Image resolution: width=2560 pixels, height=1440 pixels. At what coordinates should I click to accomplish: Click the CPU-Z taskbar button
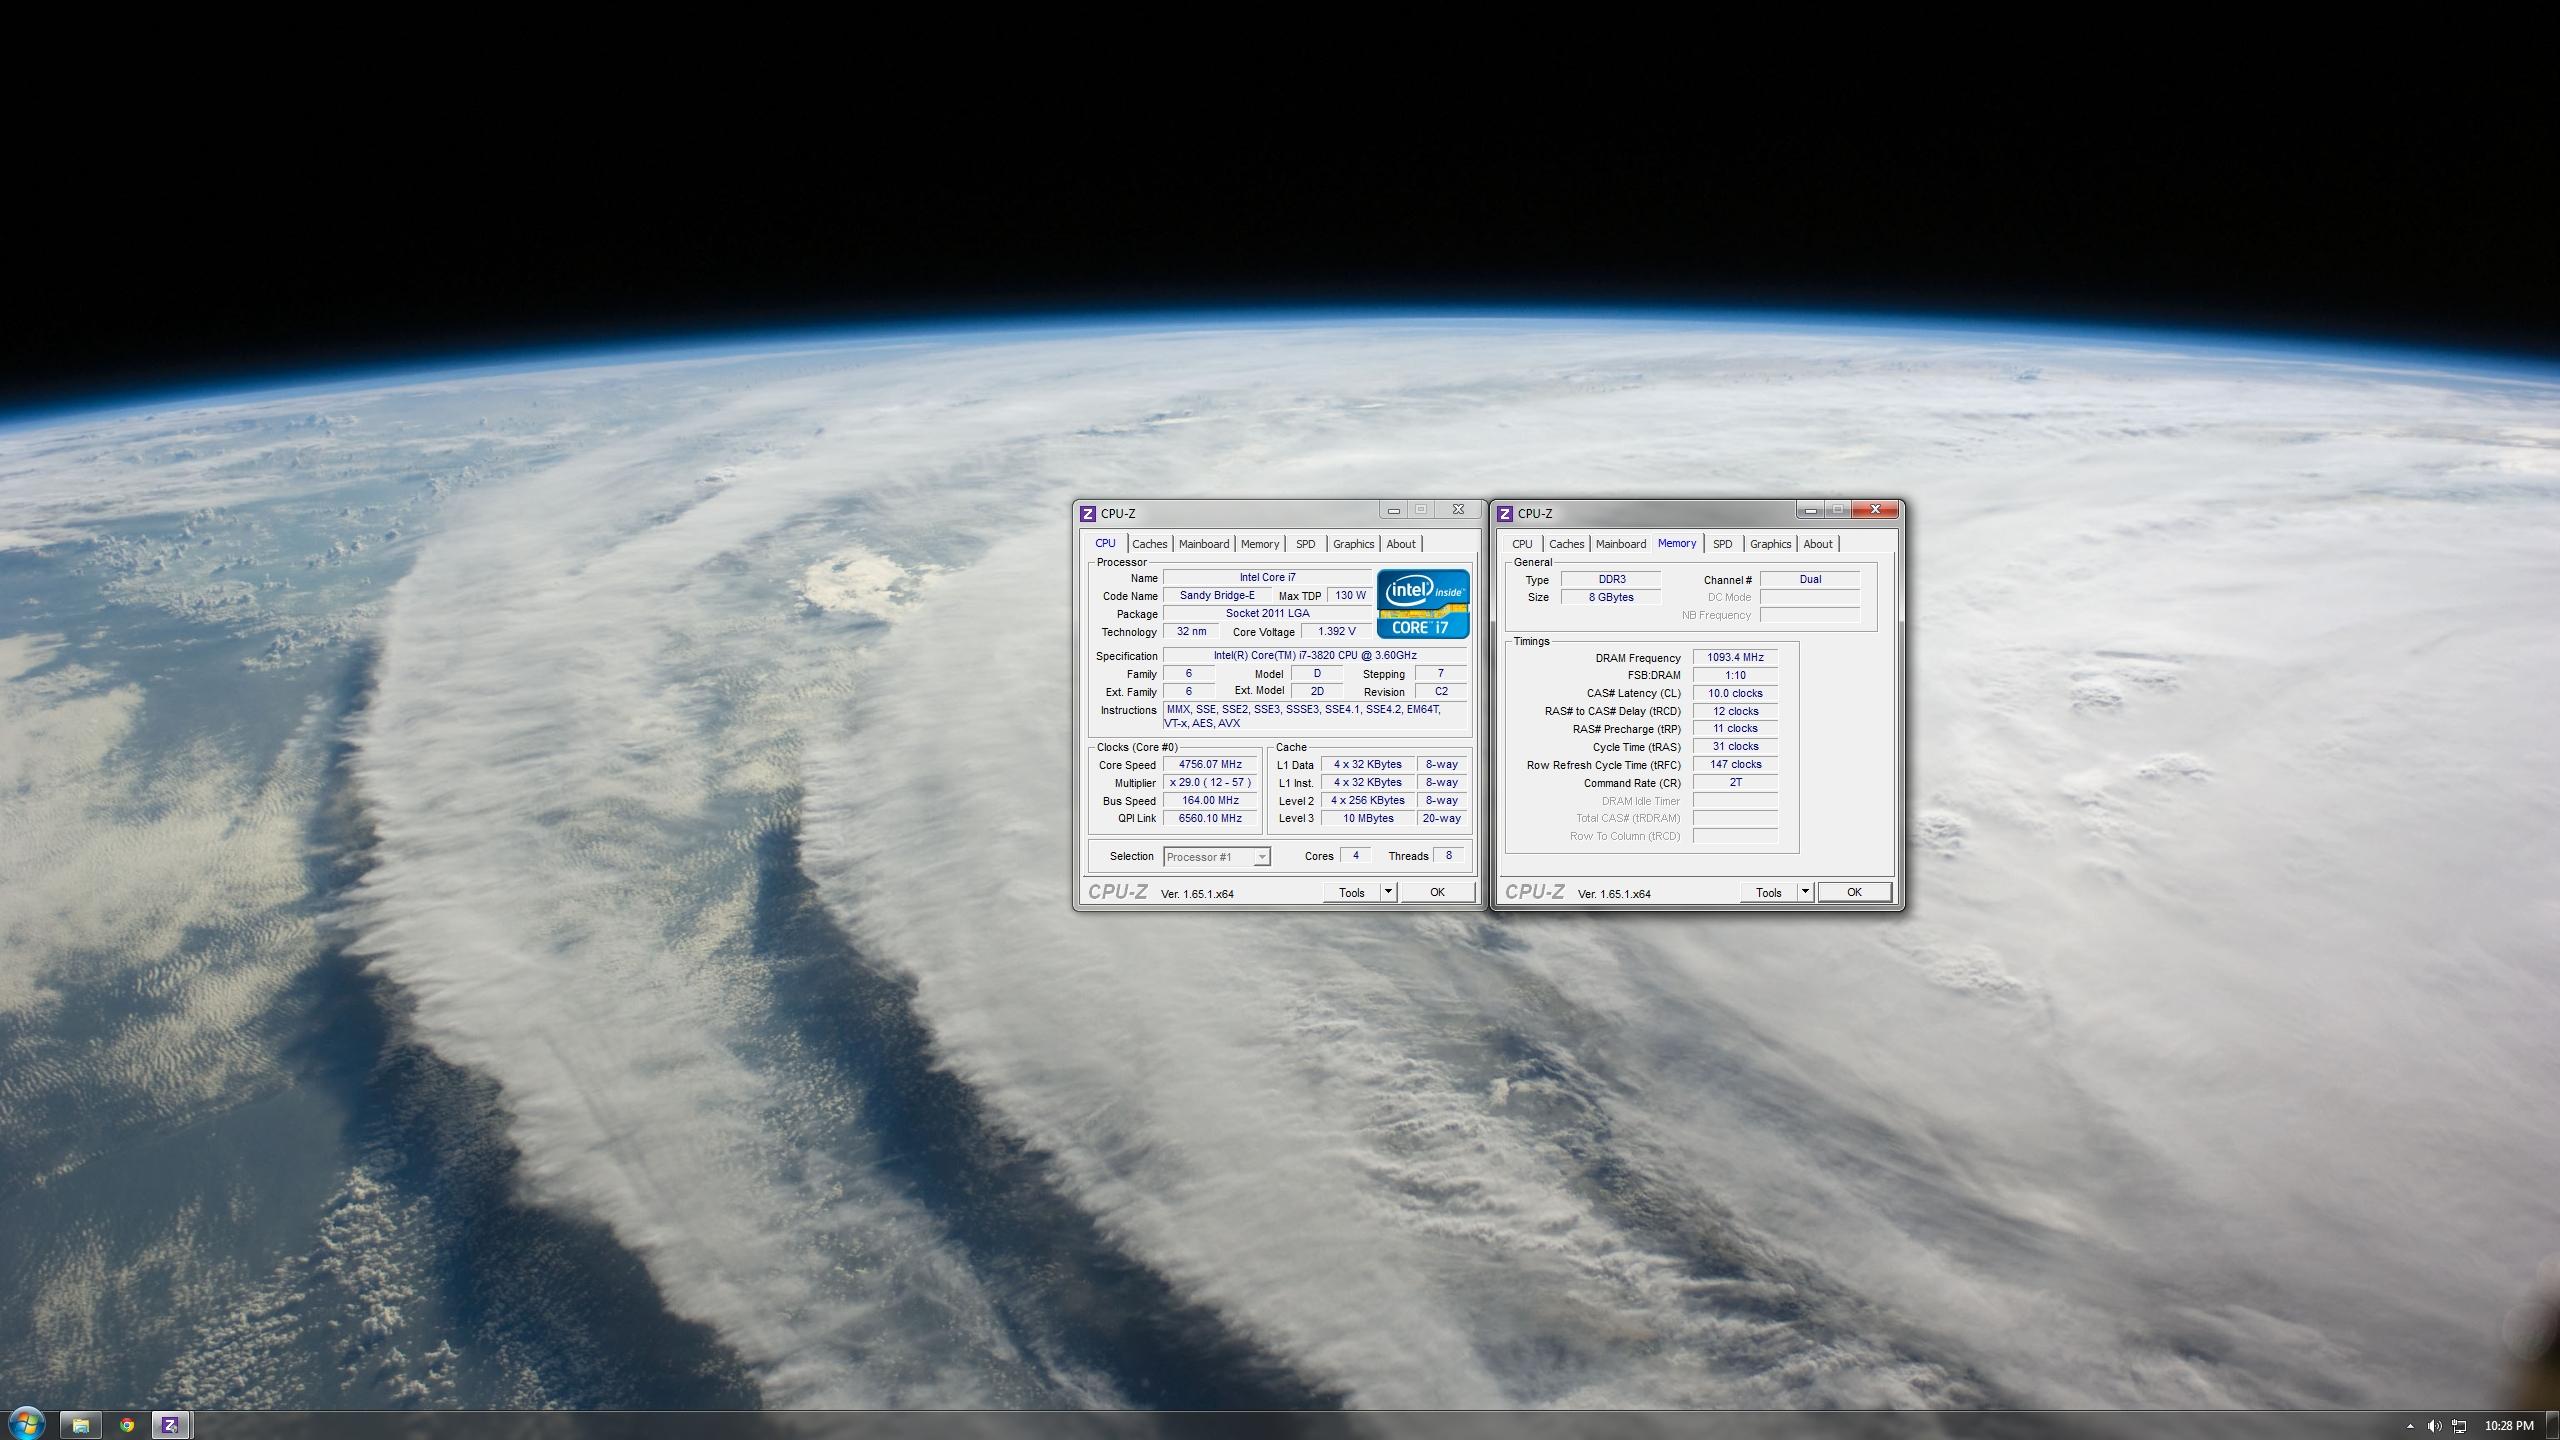pyautogui.click(x=171, y=1425)
